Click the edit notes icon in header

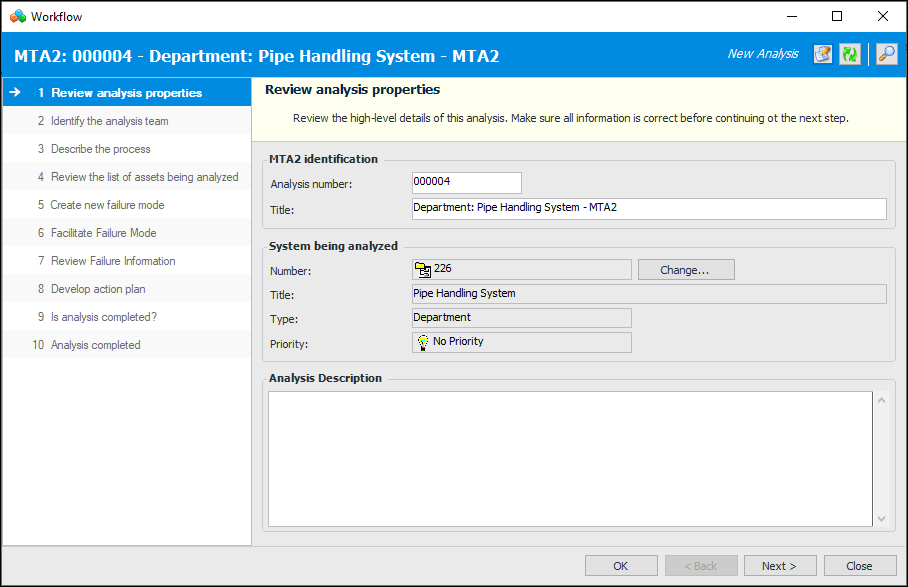[x=822, y=54]
